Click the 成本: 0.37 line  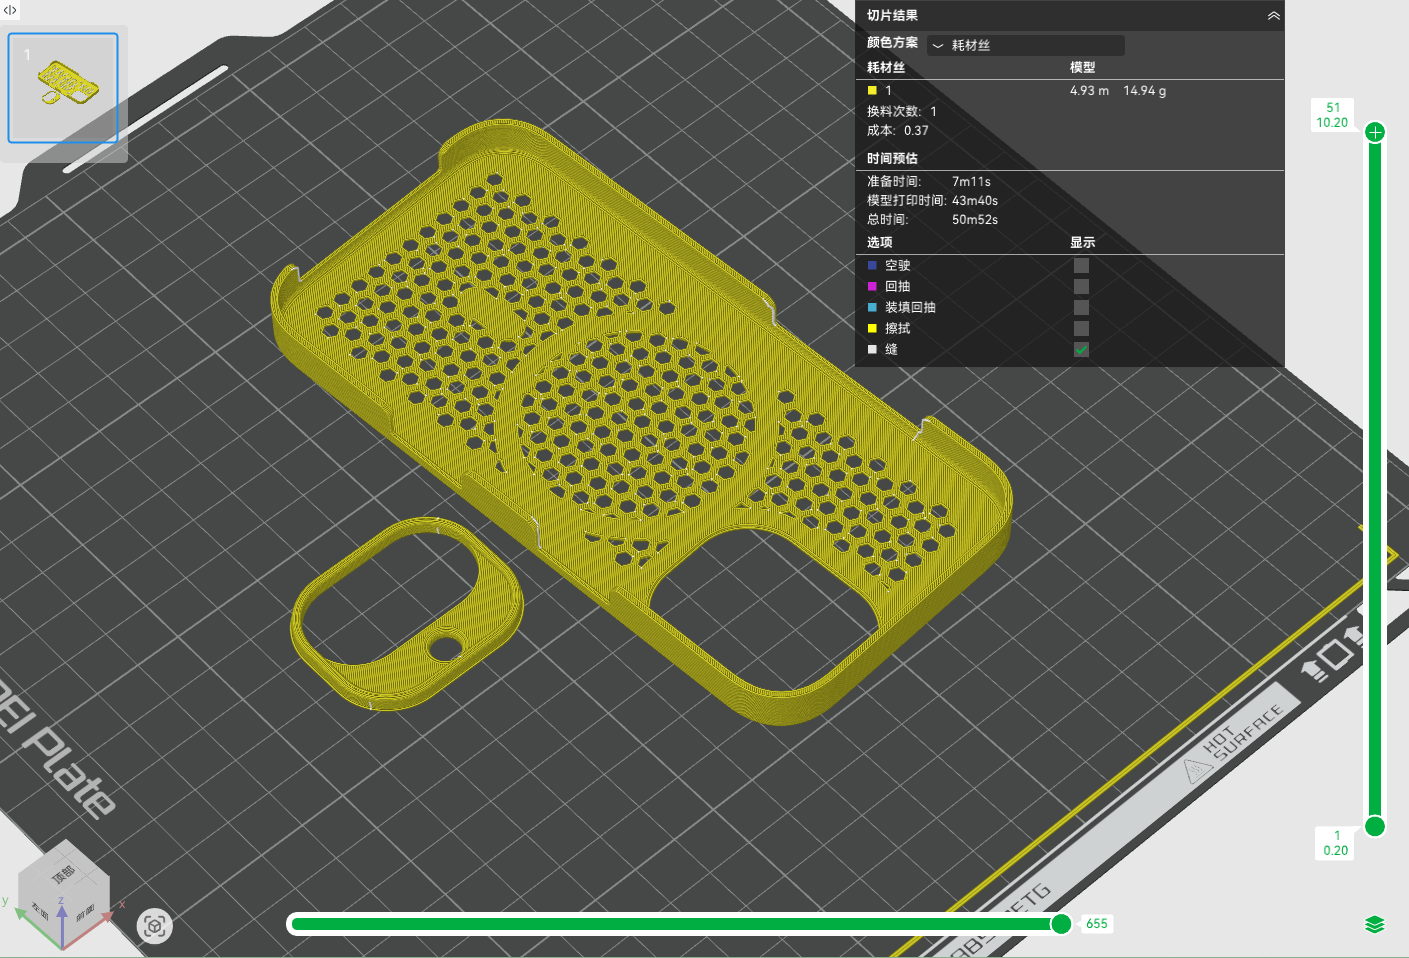coord(898,131)
